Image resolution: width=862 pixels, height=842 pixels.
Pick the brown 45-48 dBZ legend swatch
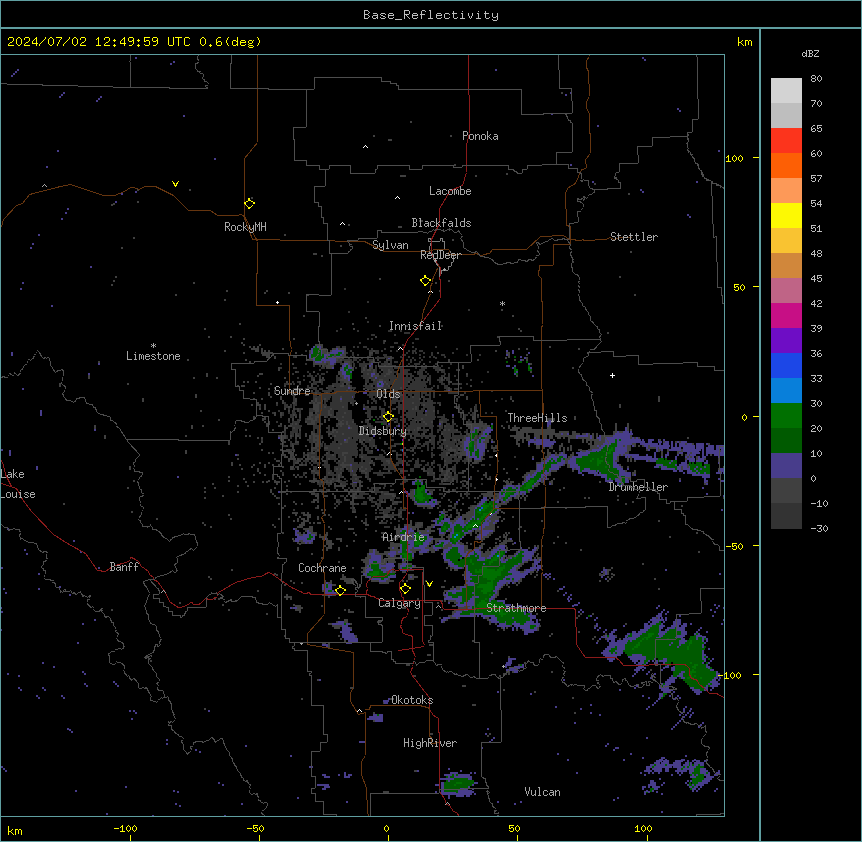tap(786, 265)
